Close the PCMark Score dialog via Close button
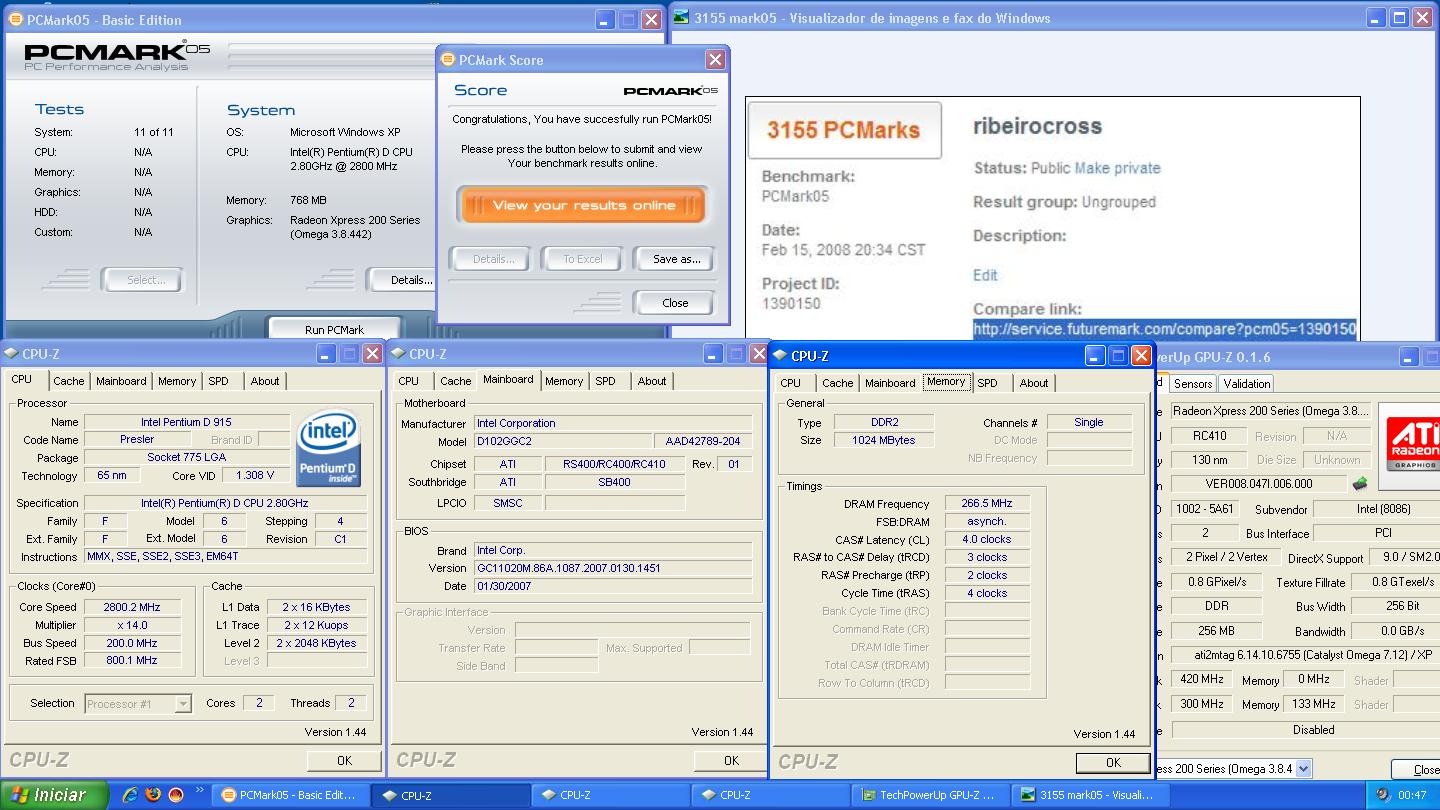This screenshot has height=810, width=1440. pyautogui.click(x=675, y=303)
